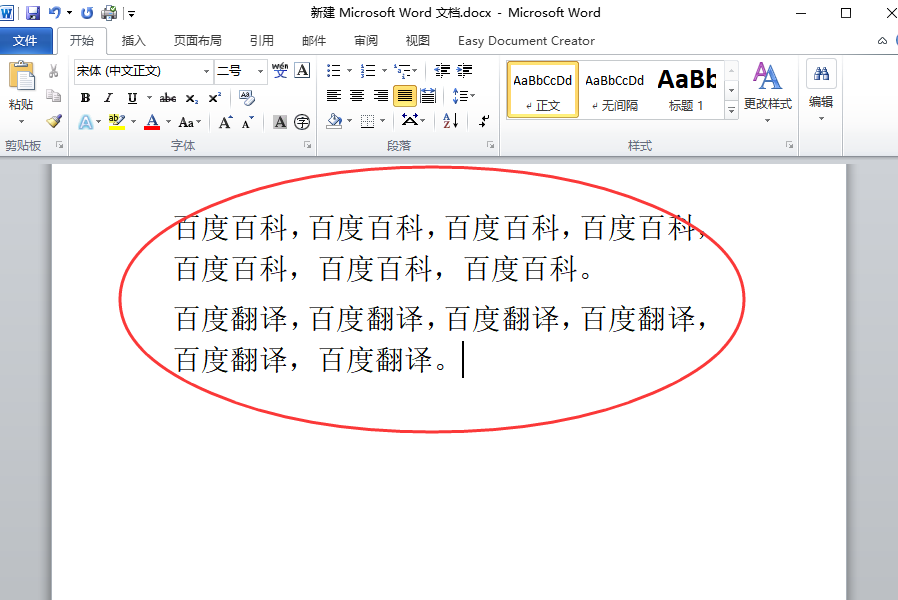Open the 二号 font size dropdown
898x600 pixels.
tap(260, 72)
